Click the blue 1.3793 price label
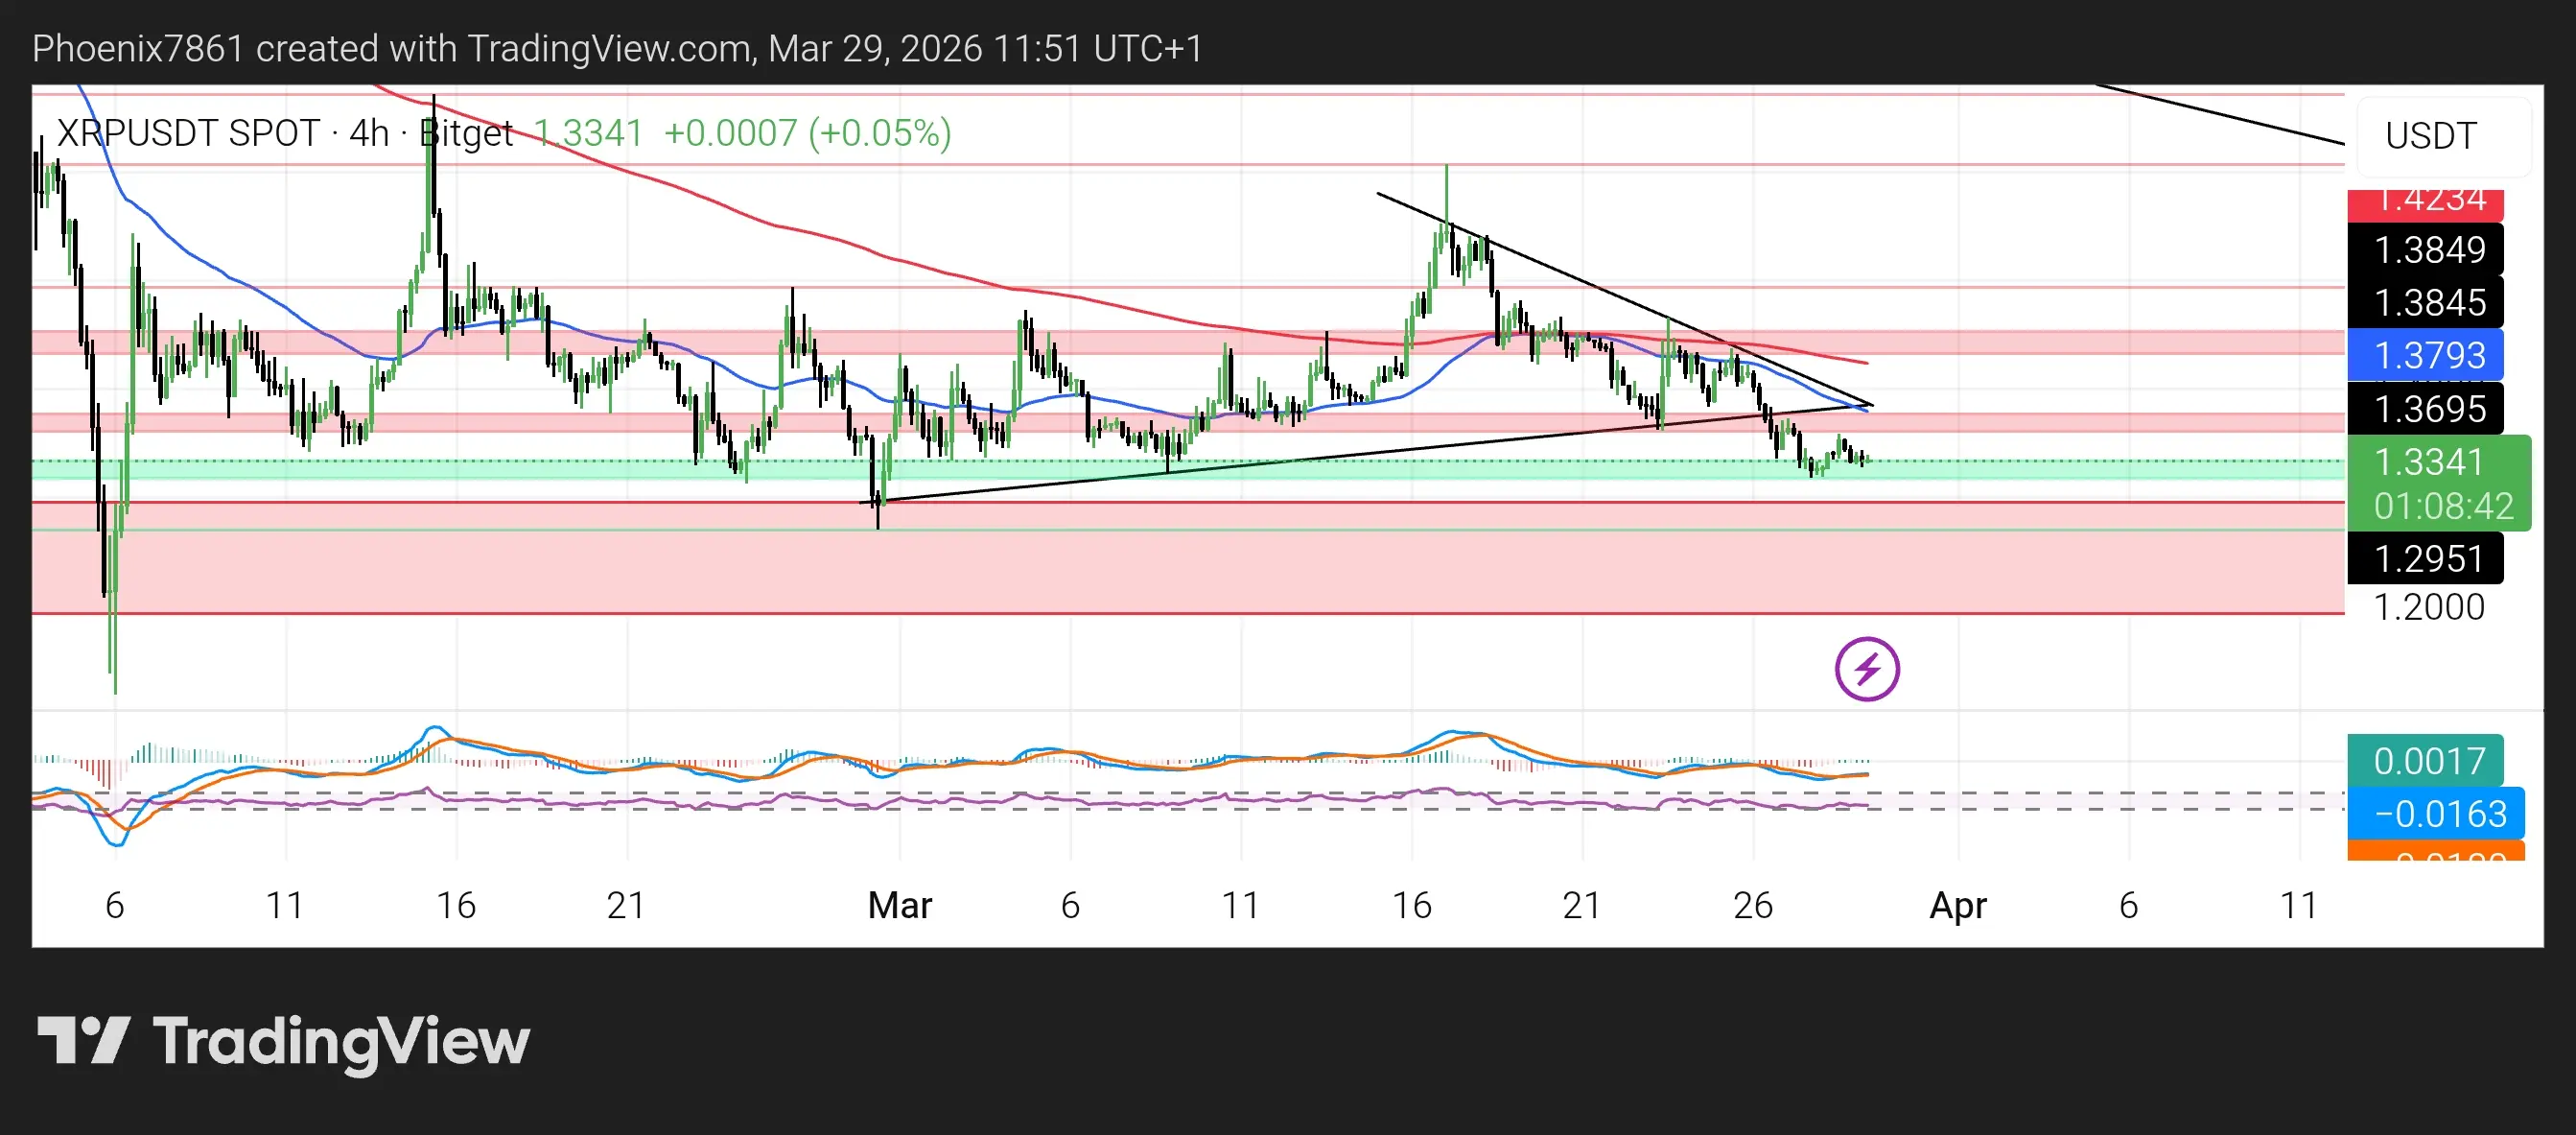 (2424, 355)
